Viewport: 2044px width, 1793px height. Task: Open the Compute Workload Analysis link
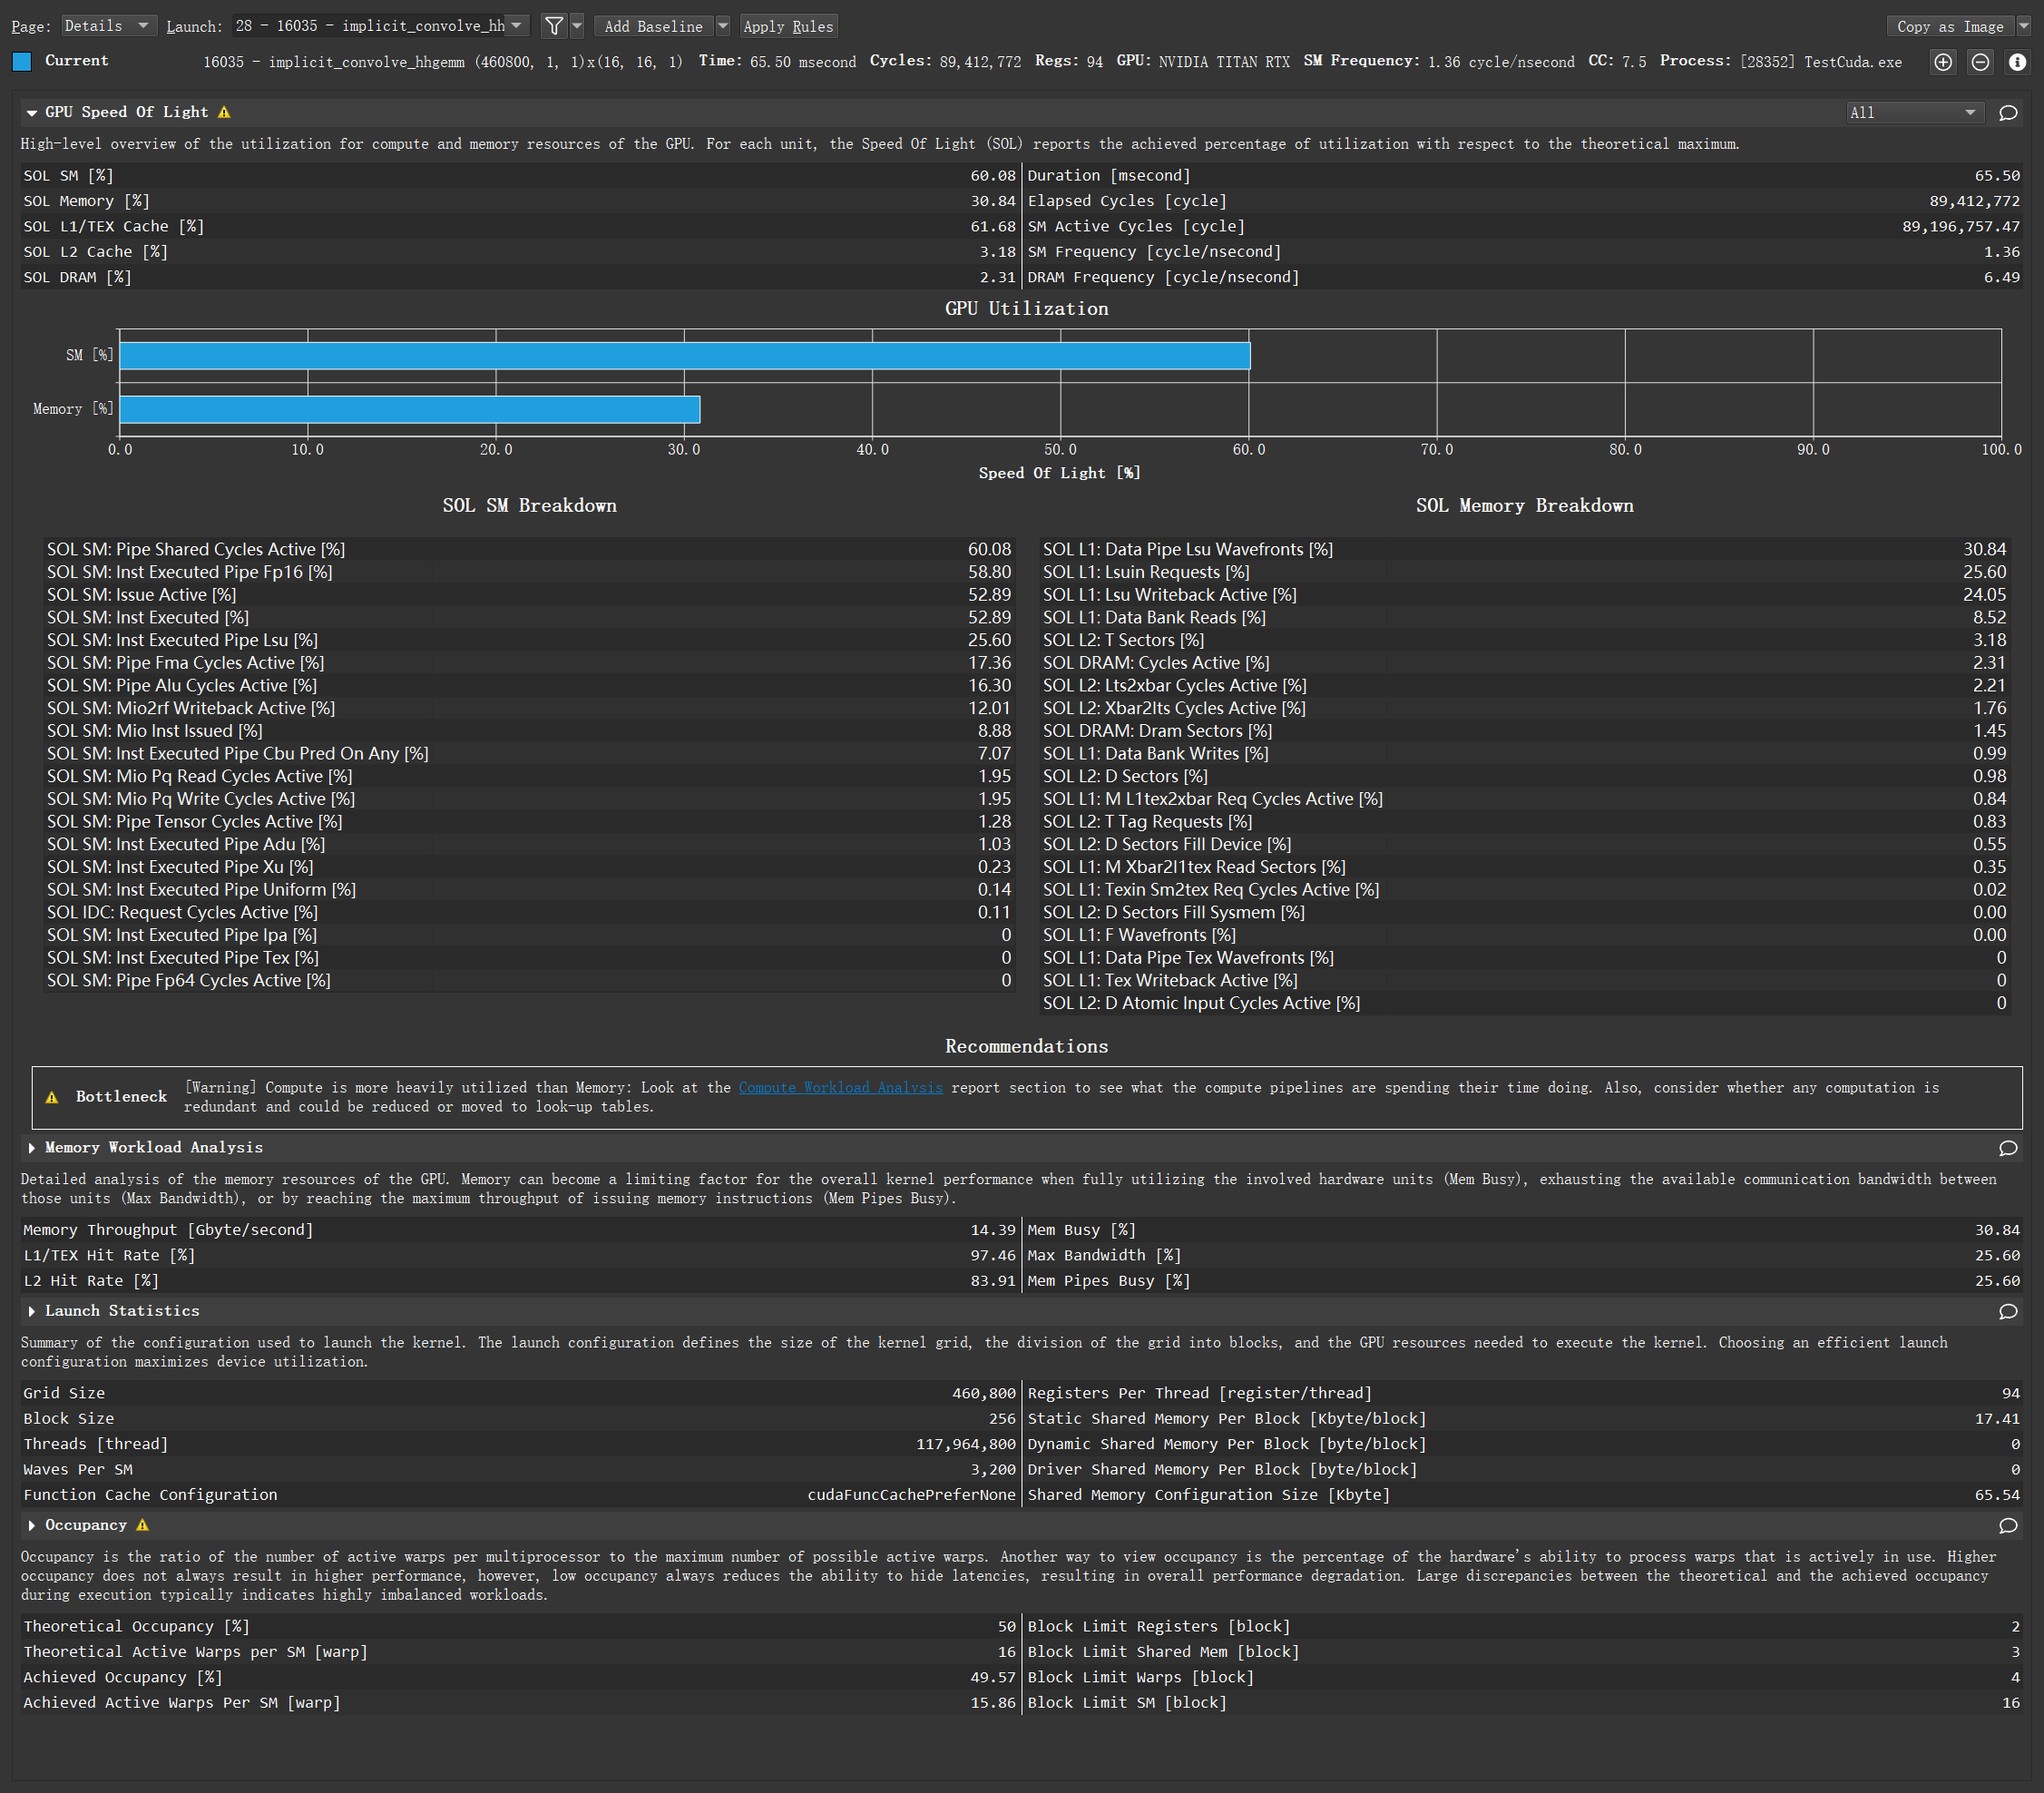click(840, 1087)
